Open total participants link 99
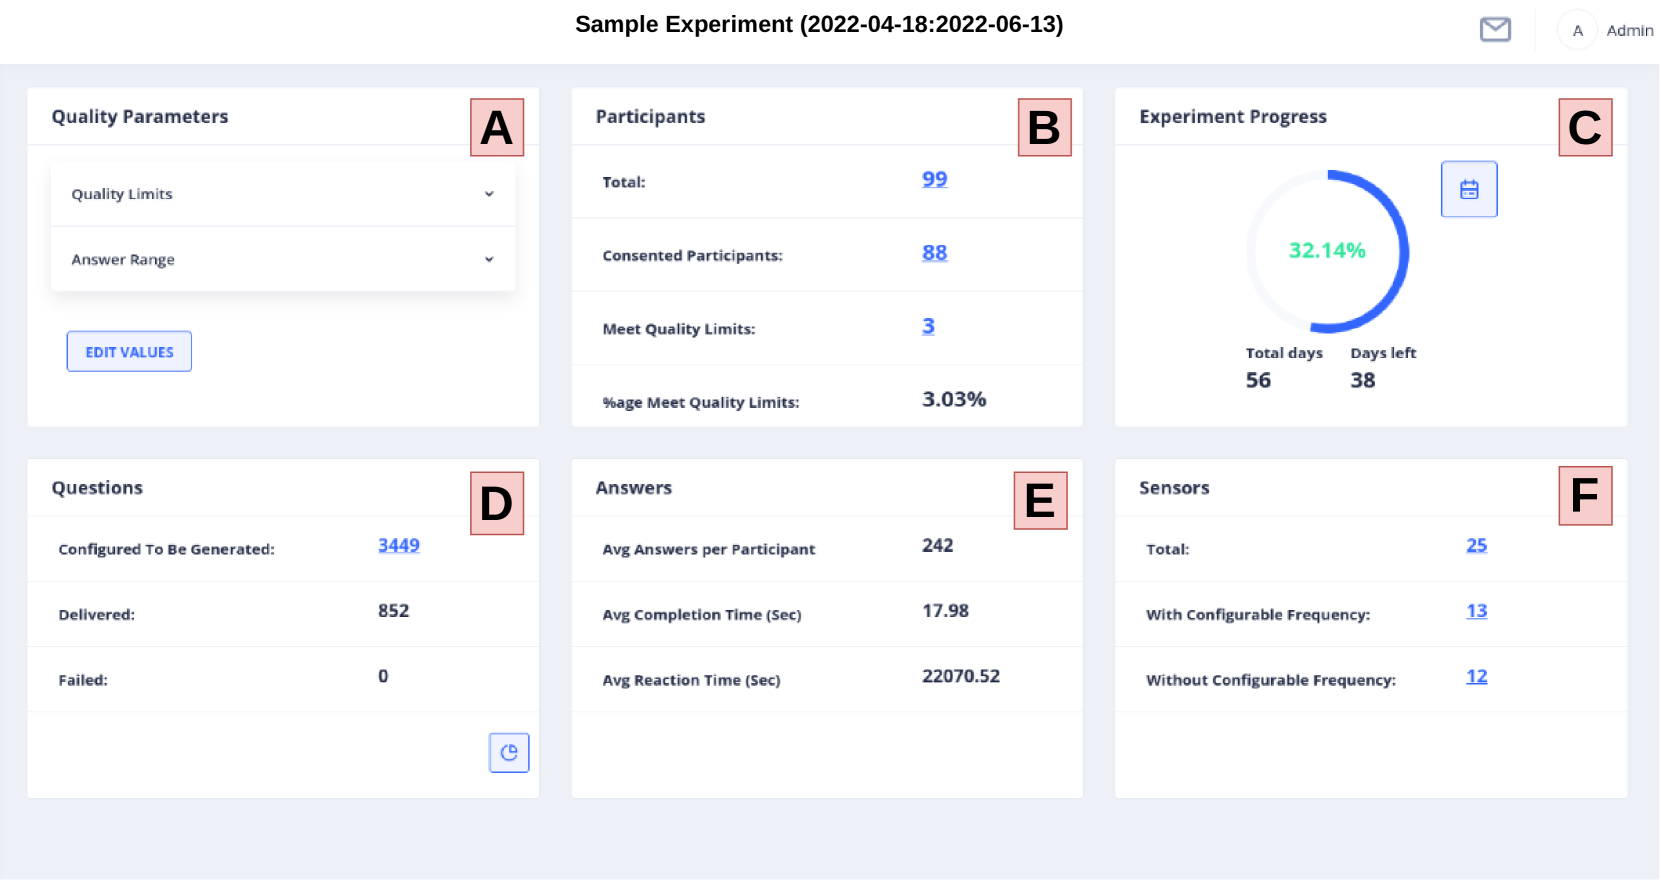Screen dimensions: 1661x881 (x=934, y=179)
